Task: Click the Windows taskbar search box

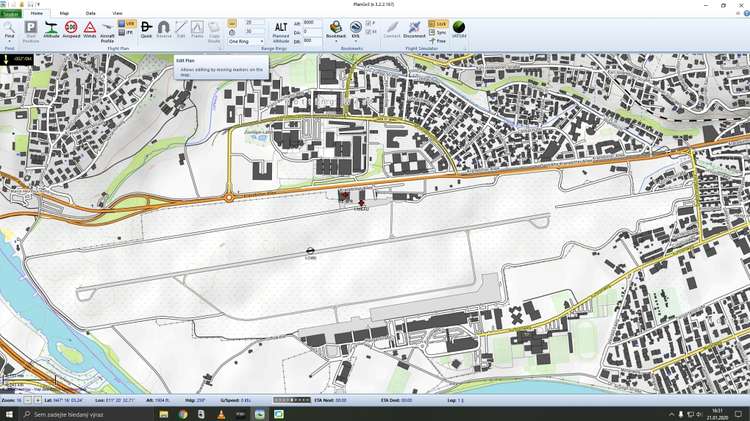Action: 80,414
